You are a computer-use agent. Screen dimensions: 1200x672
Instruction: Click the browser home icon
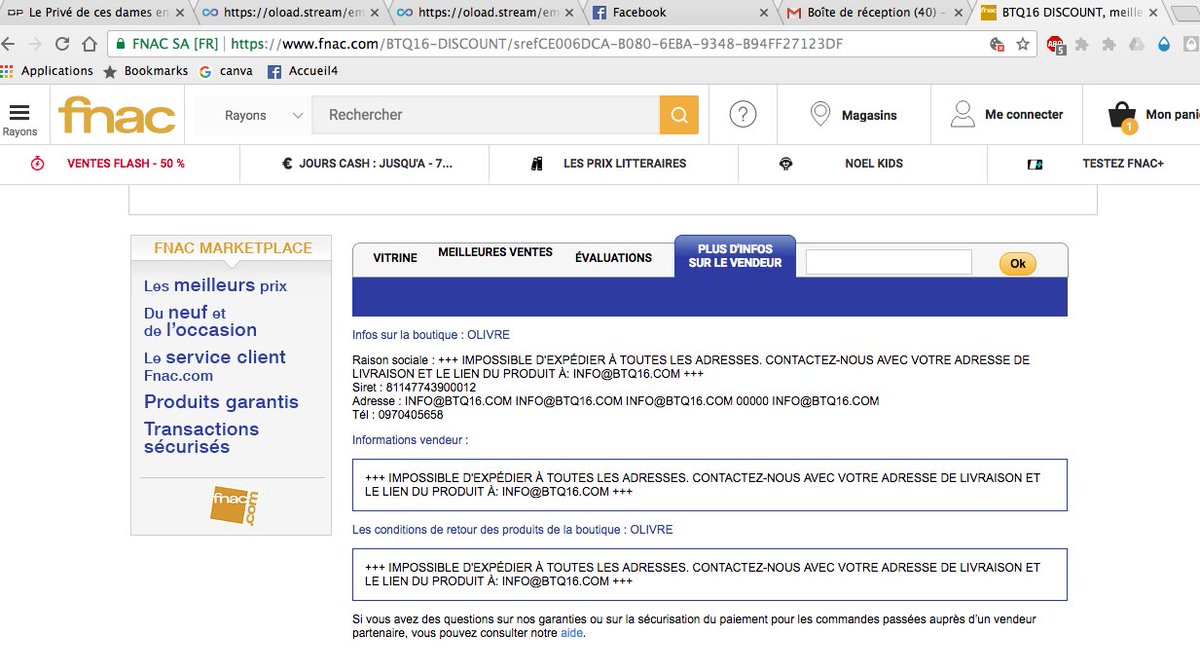point(88,44)
